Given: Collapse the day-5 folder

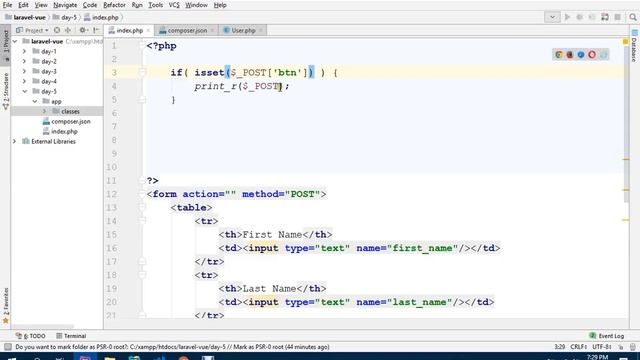Looking at the screenshot, I should click(24, 91).
